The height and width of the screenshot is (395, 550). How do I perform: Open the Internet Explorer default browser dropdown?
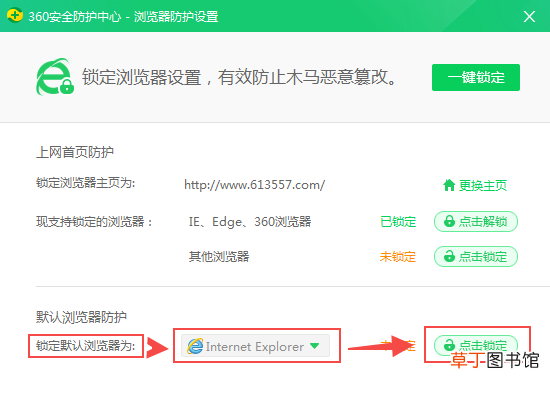click(255, 346)
